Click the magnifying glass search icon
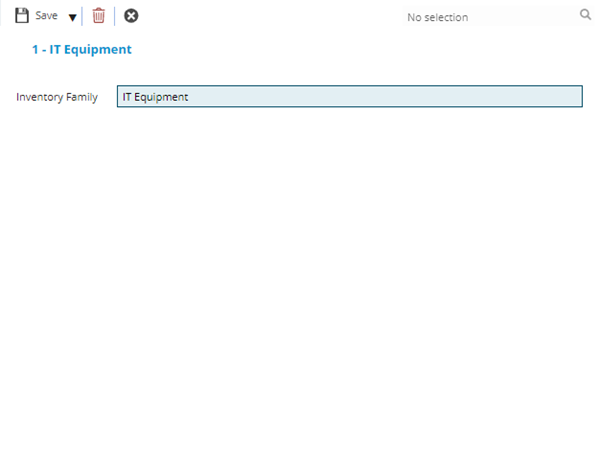 tap(585, 16)
